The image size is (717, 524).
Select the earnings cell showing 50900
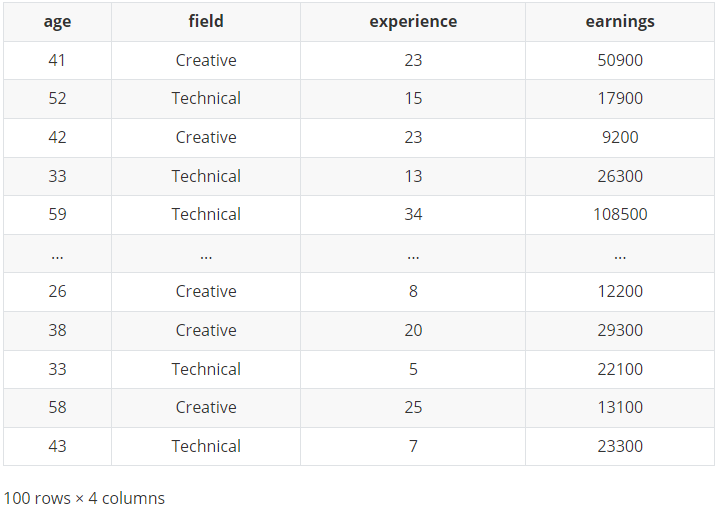coord(620,60)
